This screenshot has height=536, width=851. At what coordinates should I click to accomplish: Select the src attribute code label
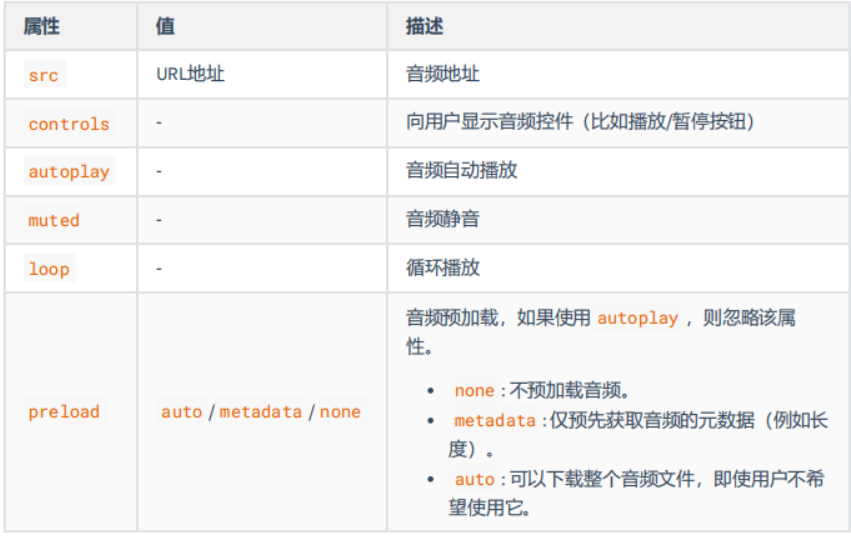43,75
